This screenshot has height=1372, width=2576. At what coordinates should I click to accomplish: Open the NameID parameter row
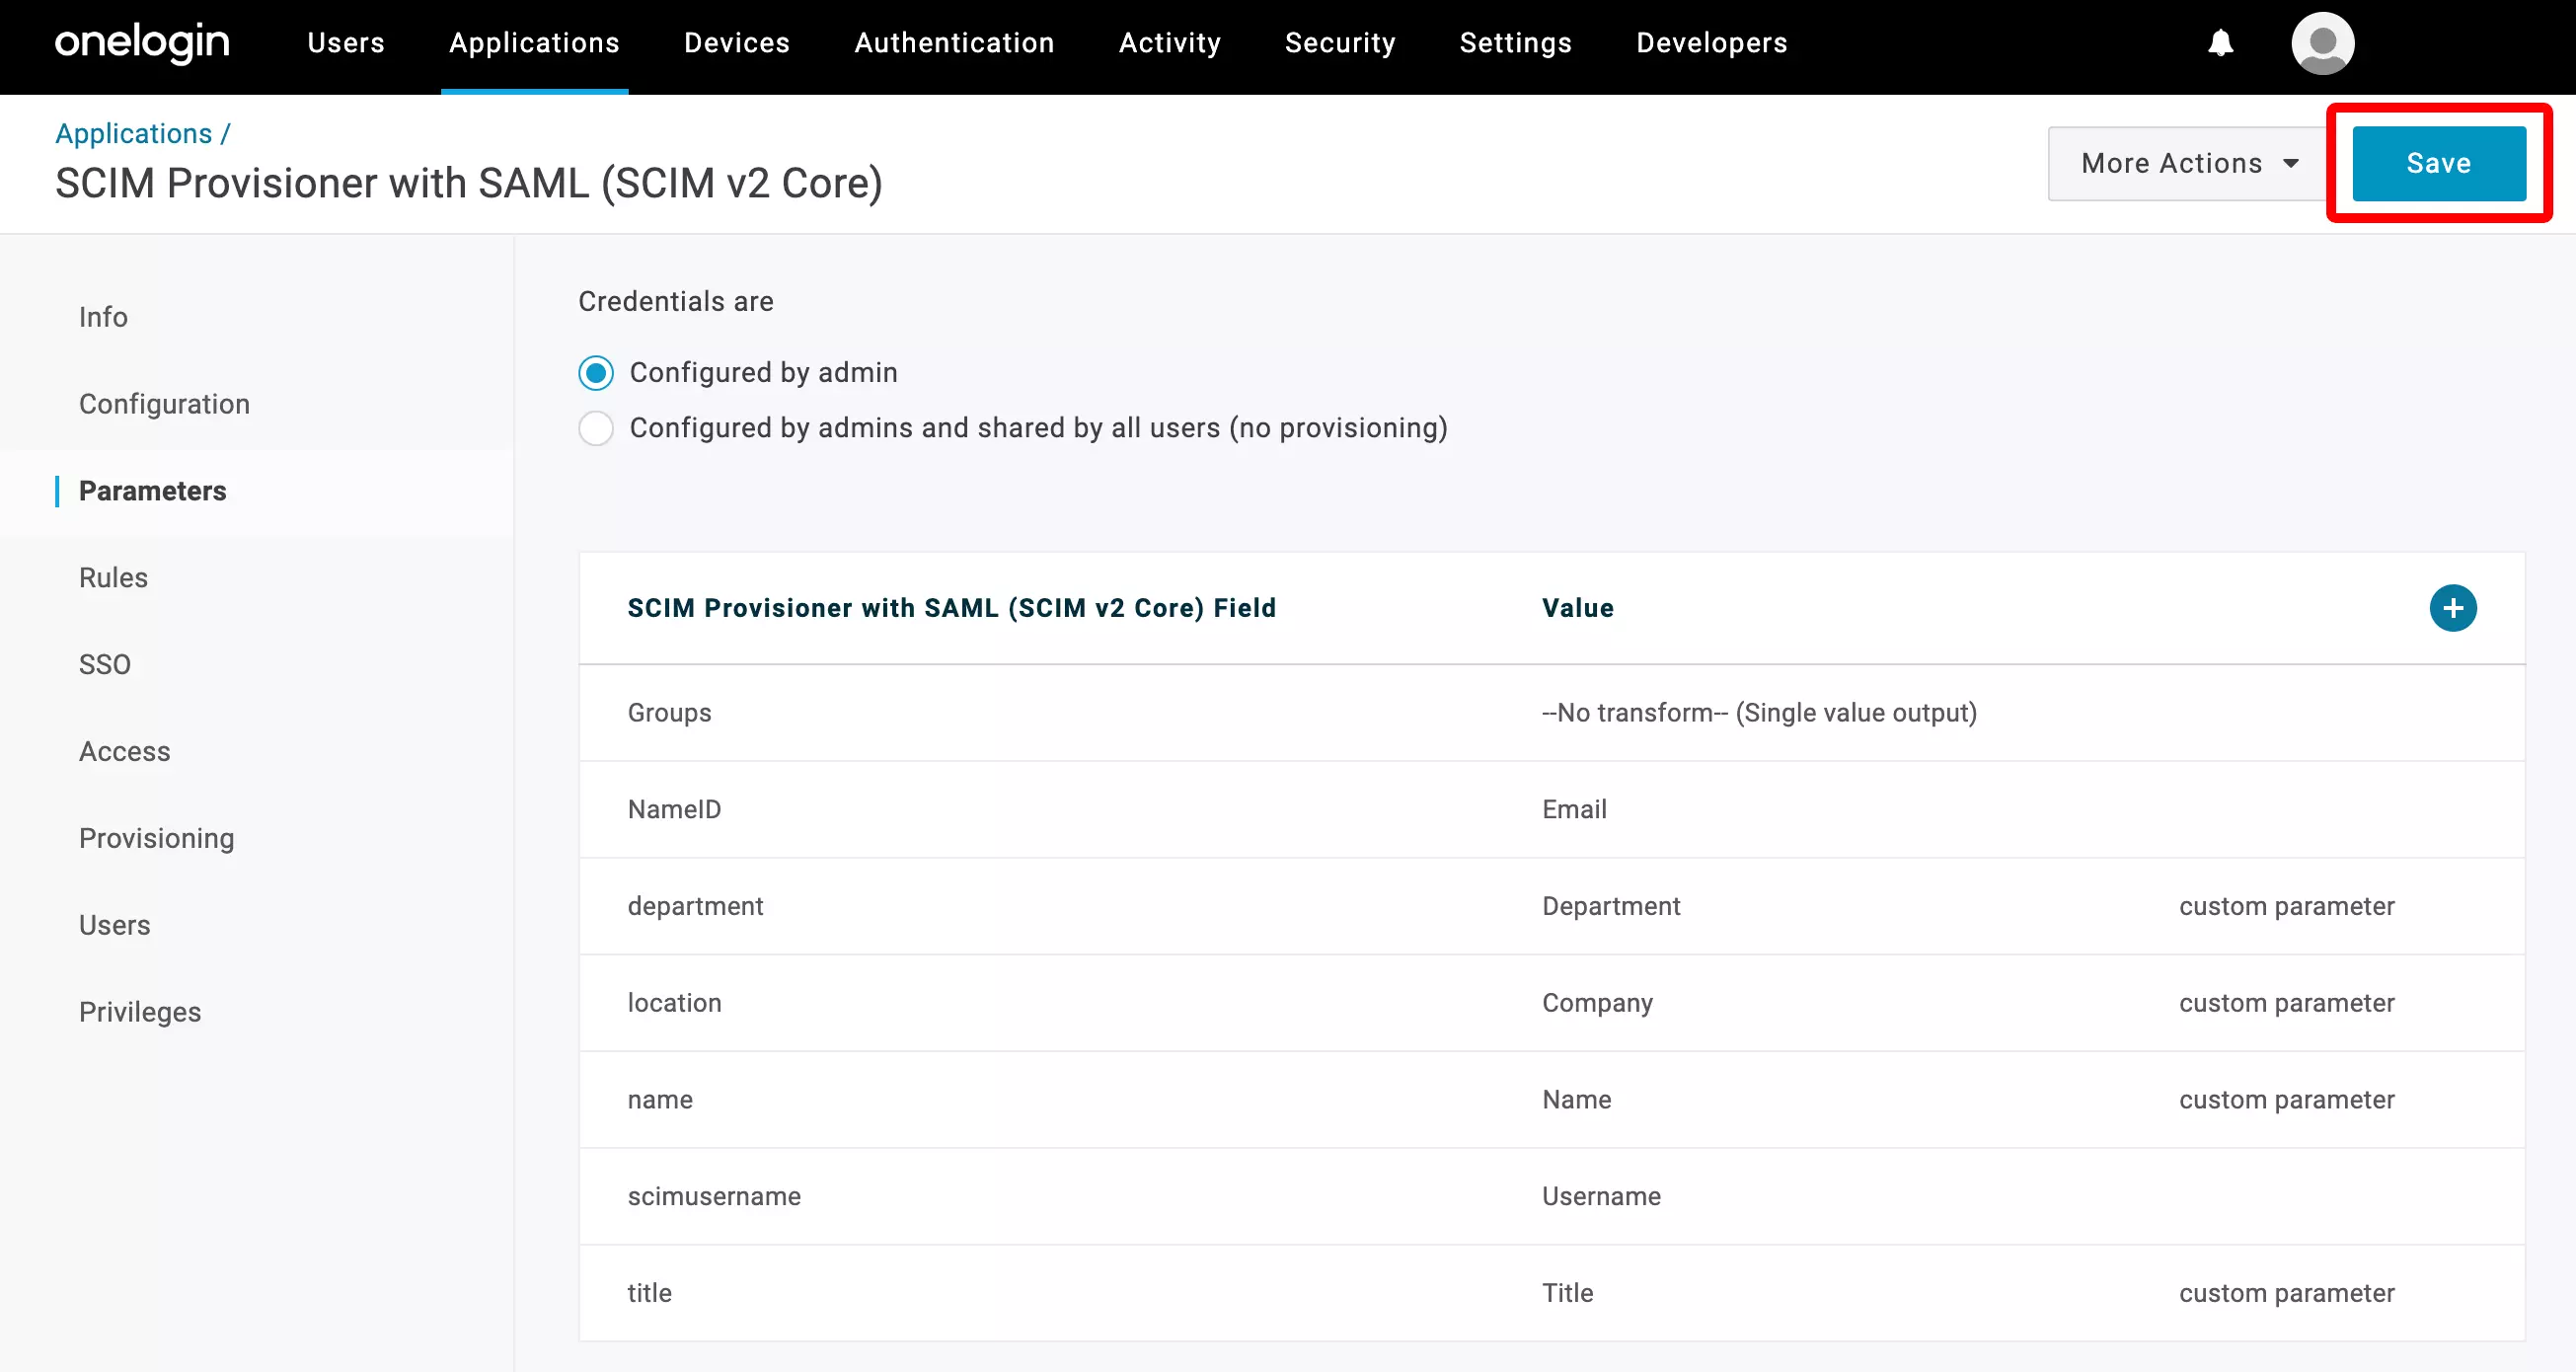click(1551, 810)
